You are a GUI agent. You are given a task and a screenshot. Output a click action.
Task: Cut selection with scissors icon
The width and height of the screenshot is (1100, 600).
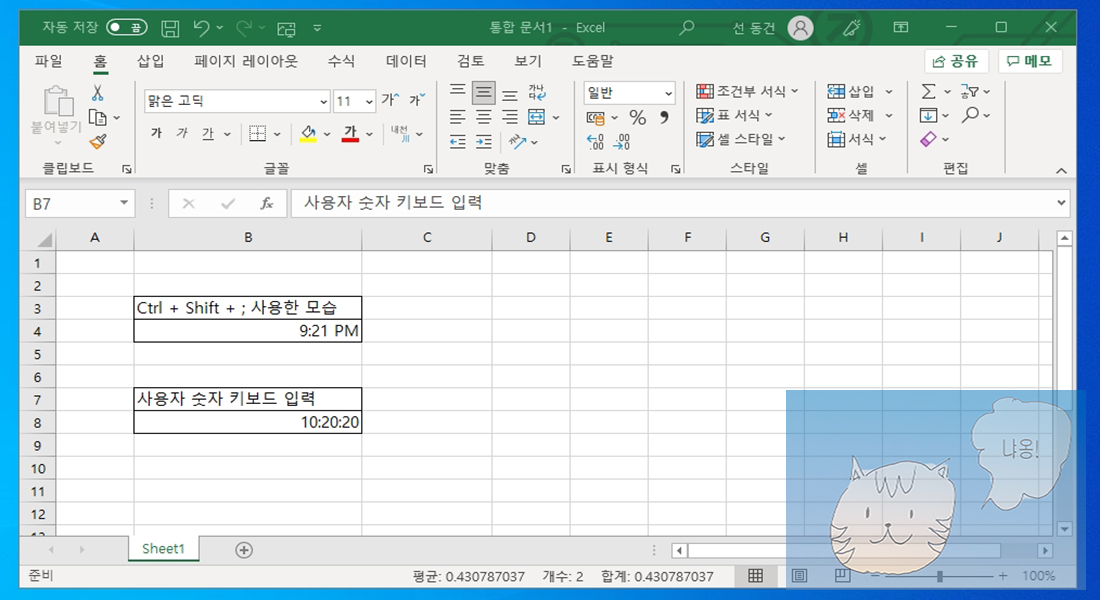pos(98,93)
